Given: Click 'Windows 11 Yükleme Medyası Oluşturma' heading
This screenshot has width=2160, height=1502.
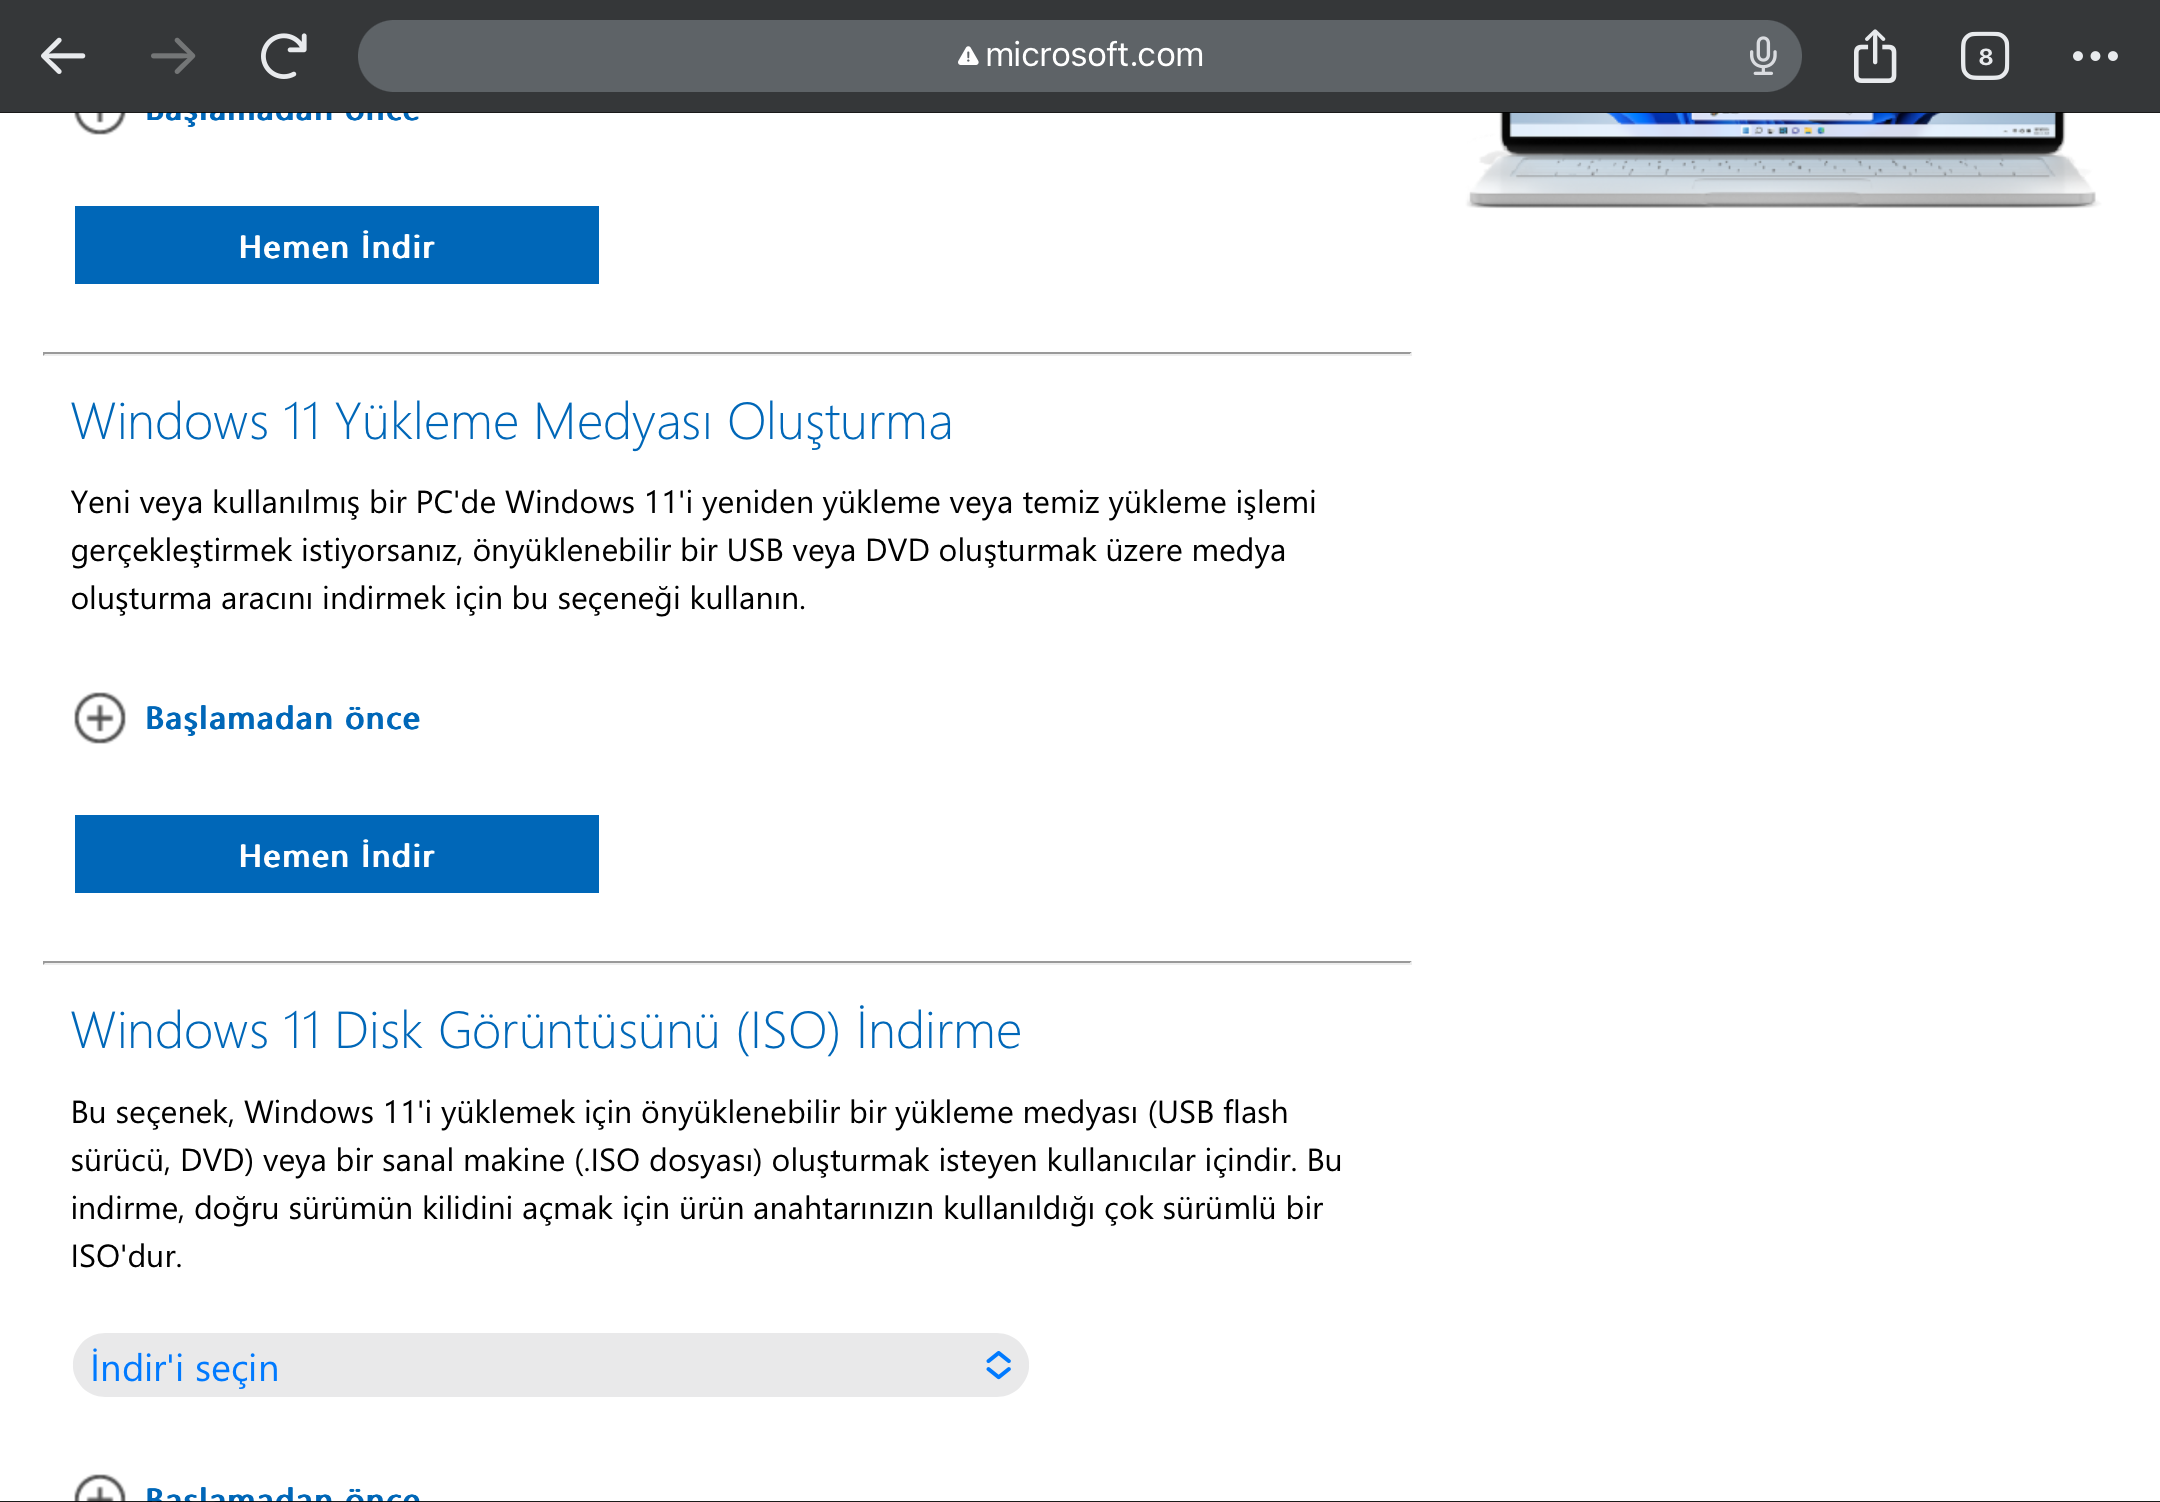Looking at the screenshot, I should [511, 421].
